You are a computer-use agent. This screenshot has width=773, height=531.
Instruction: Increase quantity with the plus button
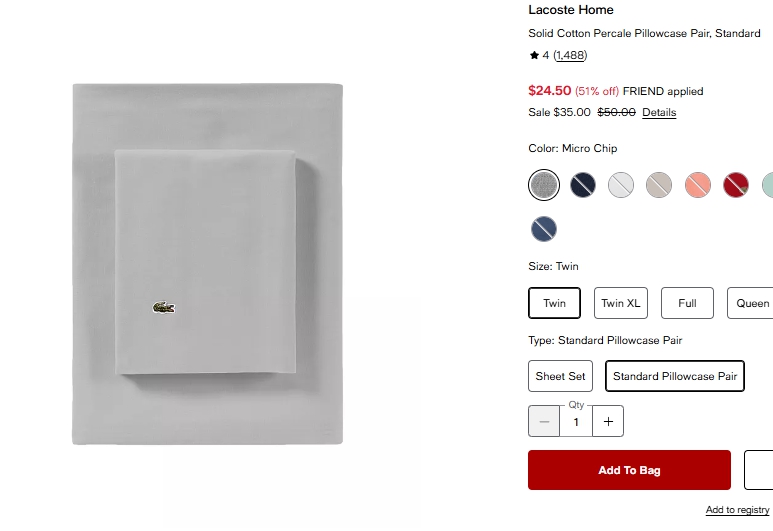pyautogui.click(x=608, y=421)
